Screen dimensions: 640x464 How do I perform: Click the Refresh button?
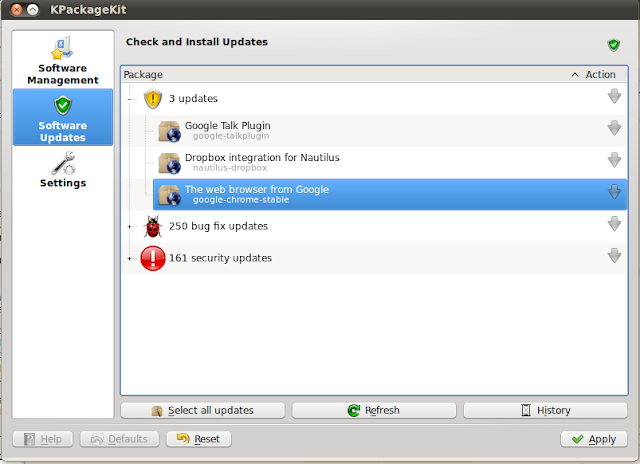374,411
